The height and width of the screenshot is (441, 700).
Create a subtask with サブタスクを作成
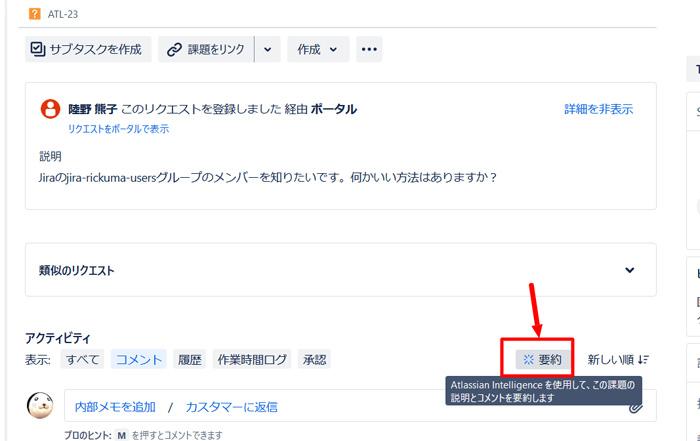click(x=88, y=49)
